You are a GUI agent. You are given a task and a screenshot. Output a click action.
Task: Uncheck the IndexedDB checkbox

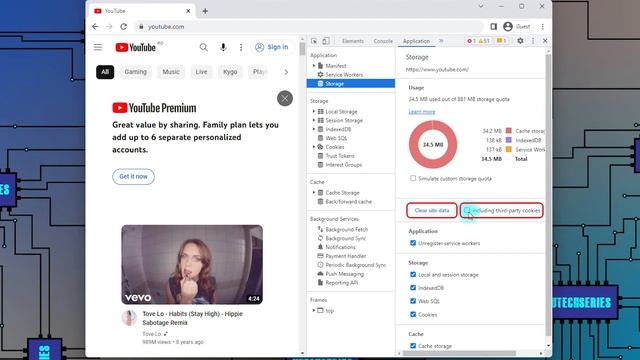point(413,288)
